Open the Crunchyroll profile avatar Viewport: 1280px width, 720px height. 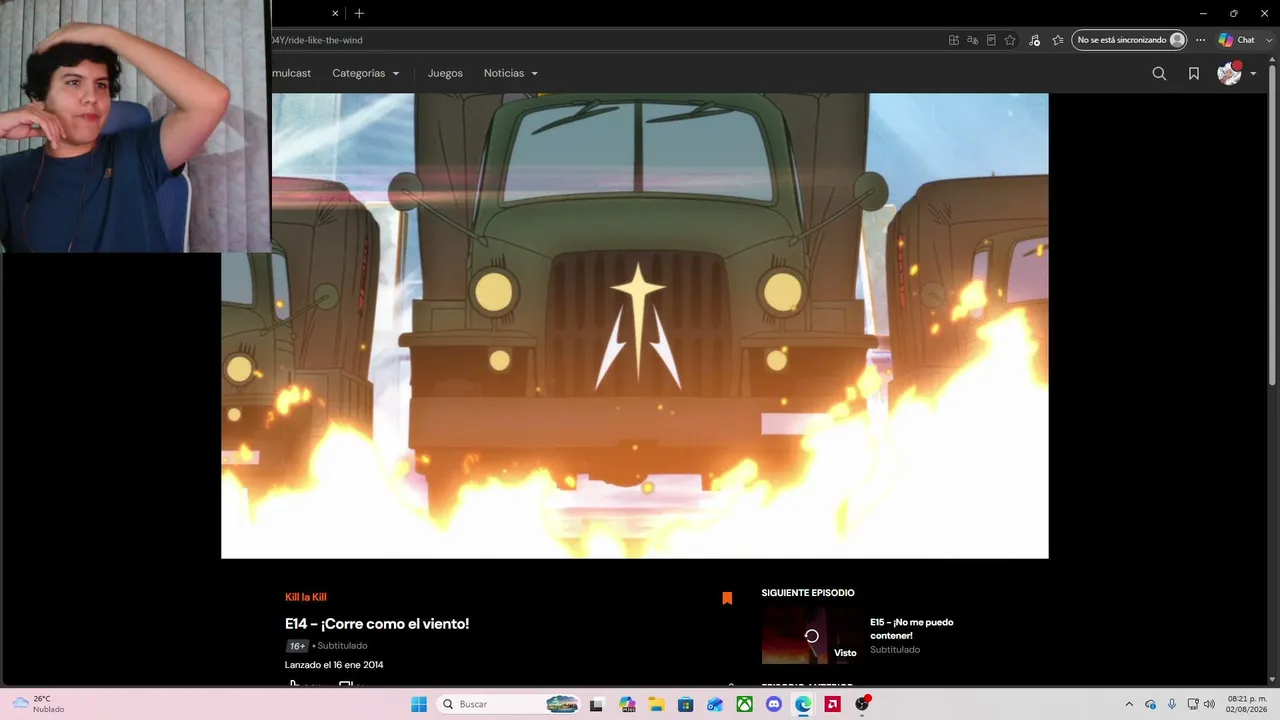(x=1229, y=73)
